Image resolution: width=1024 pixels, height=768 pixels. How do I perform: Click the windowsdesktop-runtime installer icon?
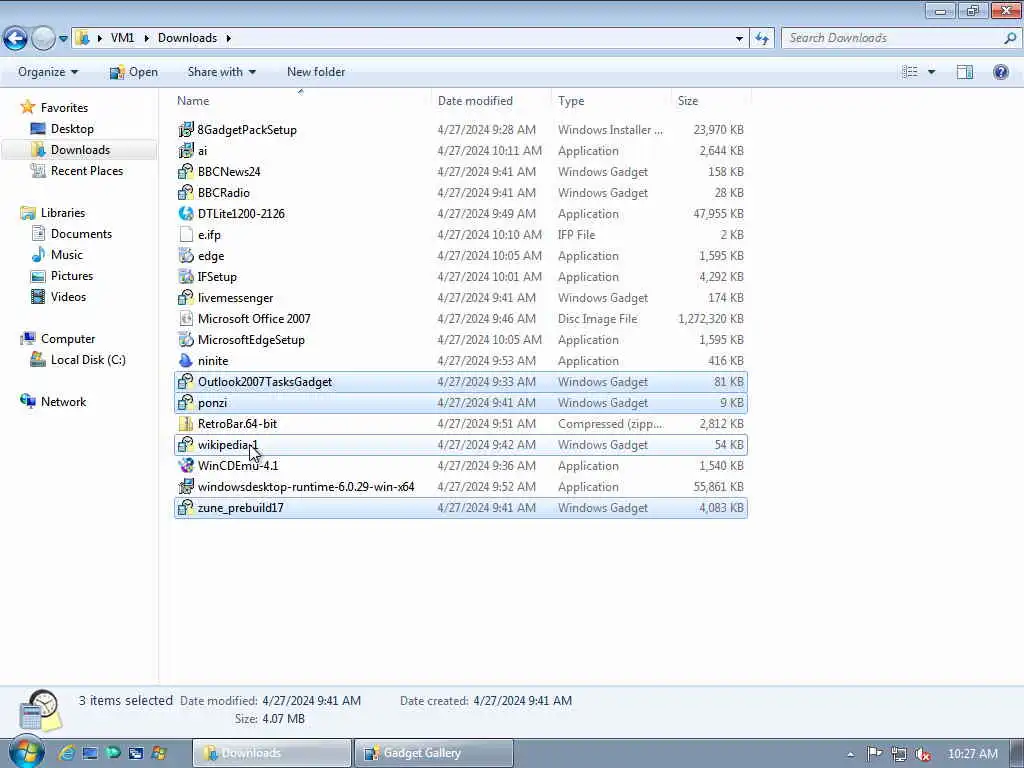coord(186,487)
